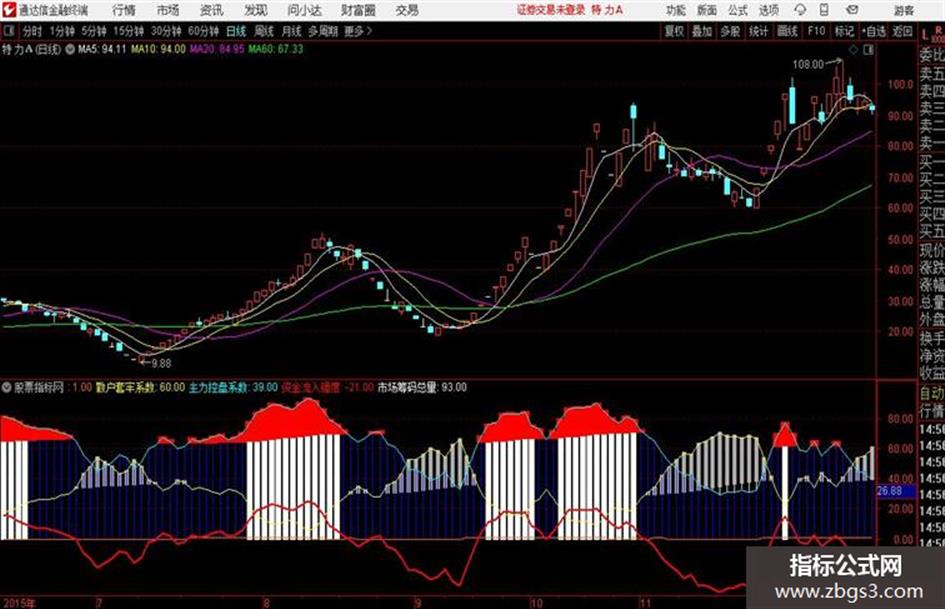945x609 pixels.
Task: Click month 10 on the timeline axis
Action: [536, 602]
